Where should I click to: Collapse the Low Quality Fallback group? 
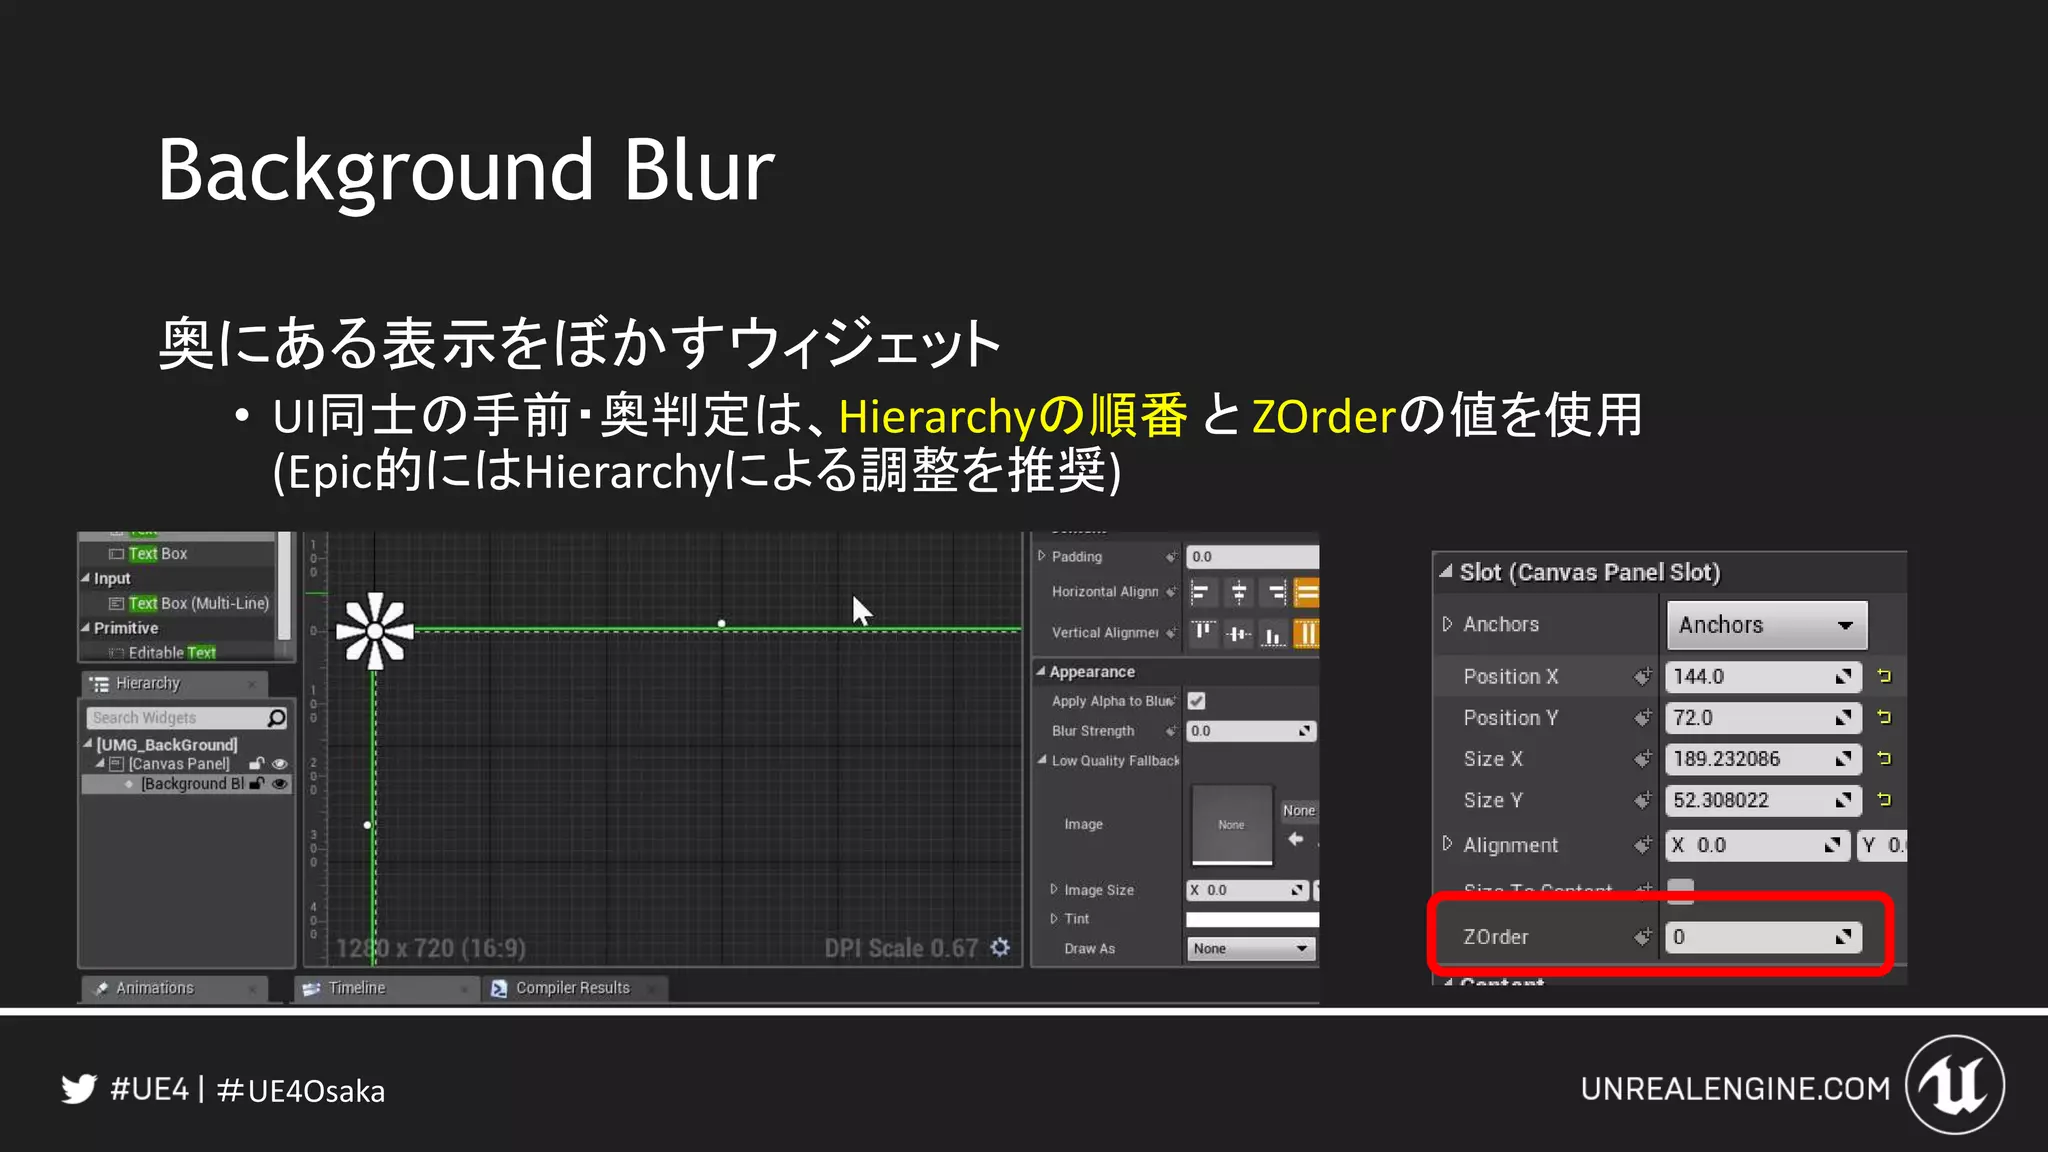click(x=1042, y=760)
